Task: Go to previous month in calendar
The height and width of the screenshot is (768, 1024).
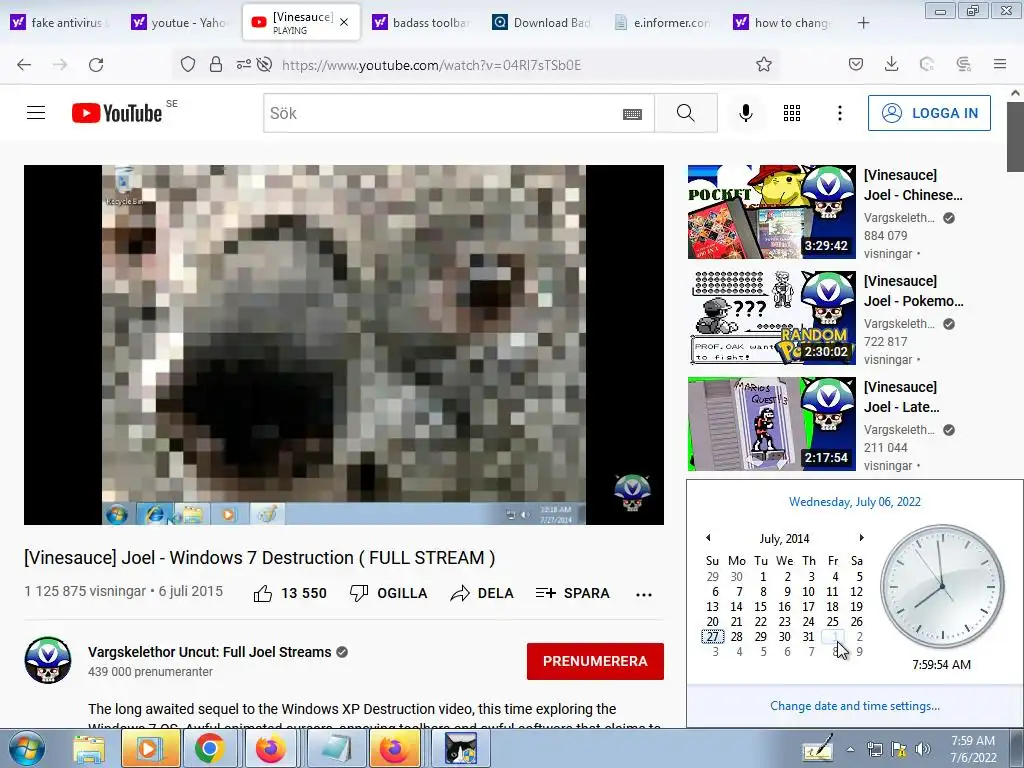Action: point(708,537)
